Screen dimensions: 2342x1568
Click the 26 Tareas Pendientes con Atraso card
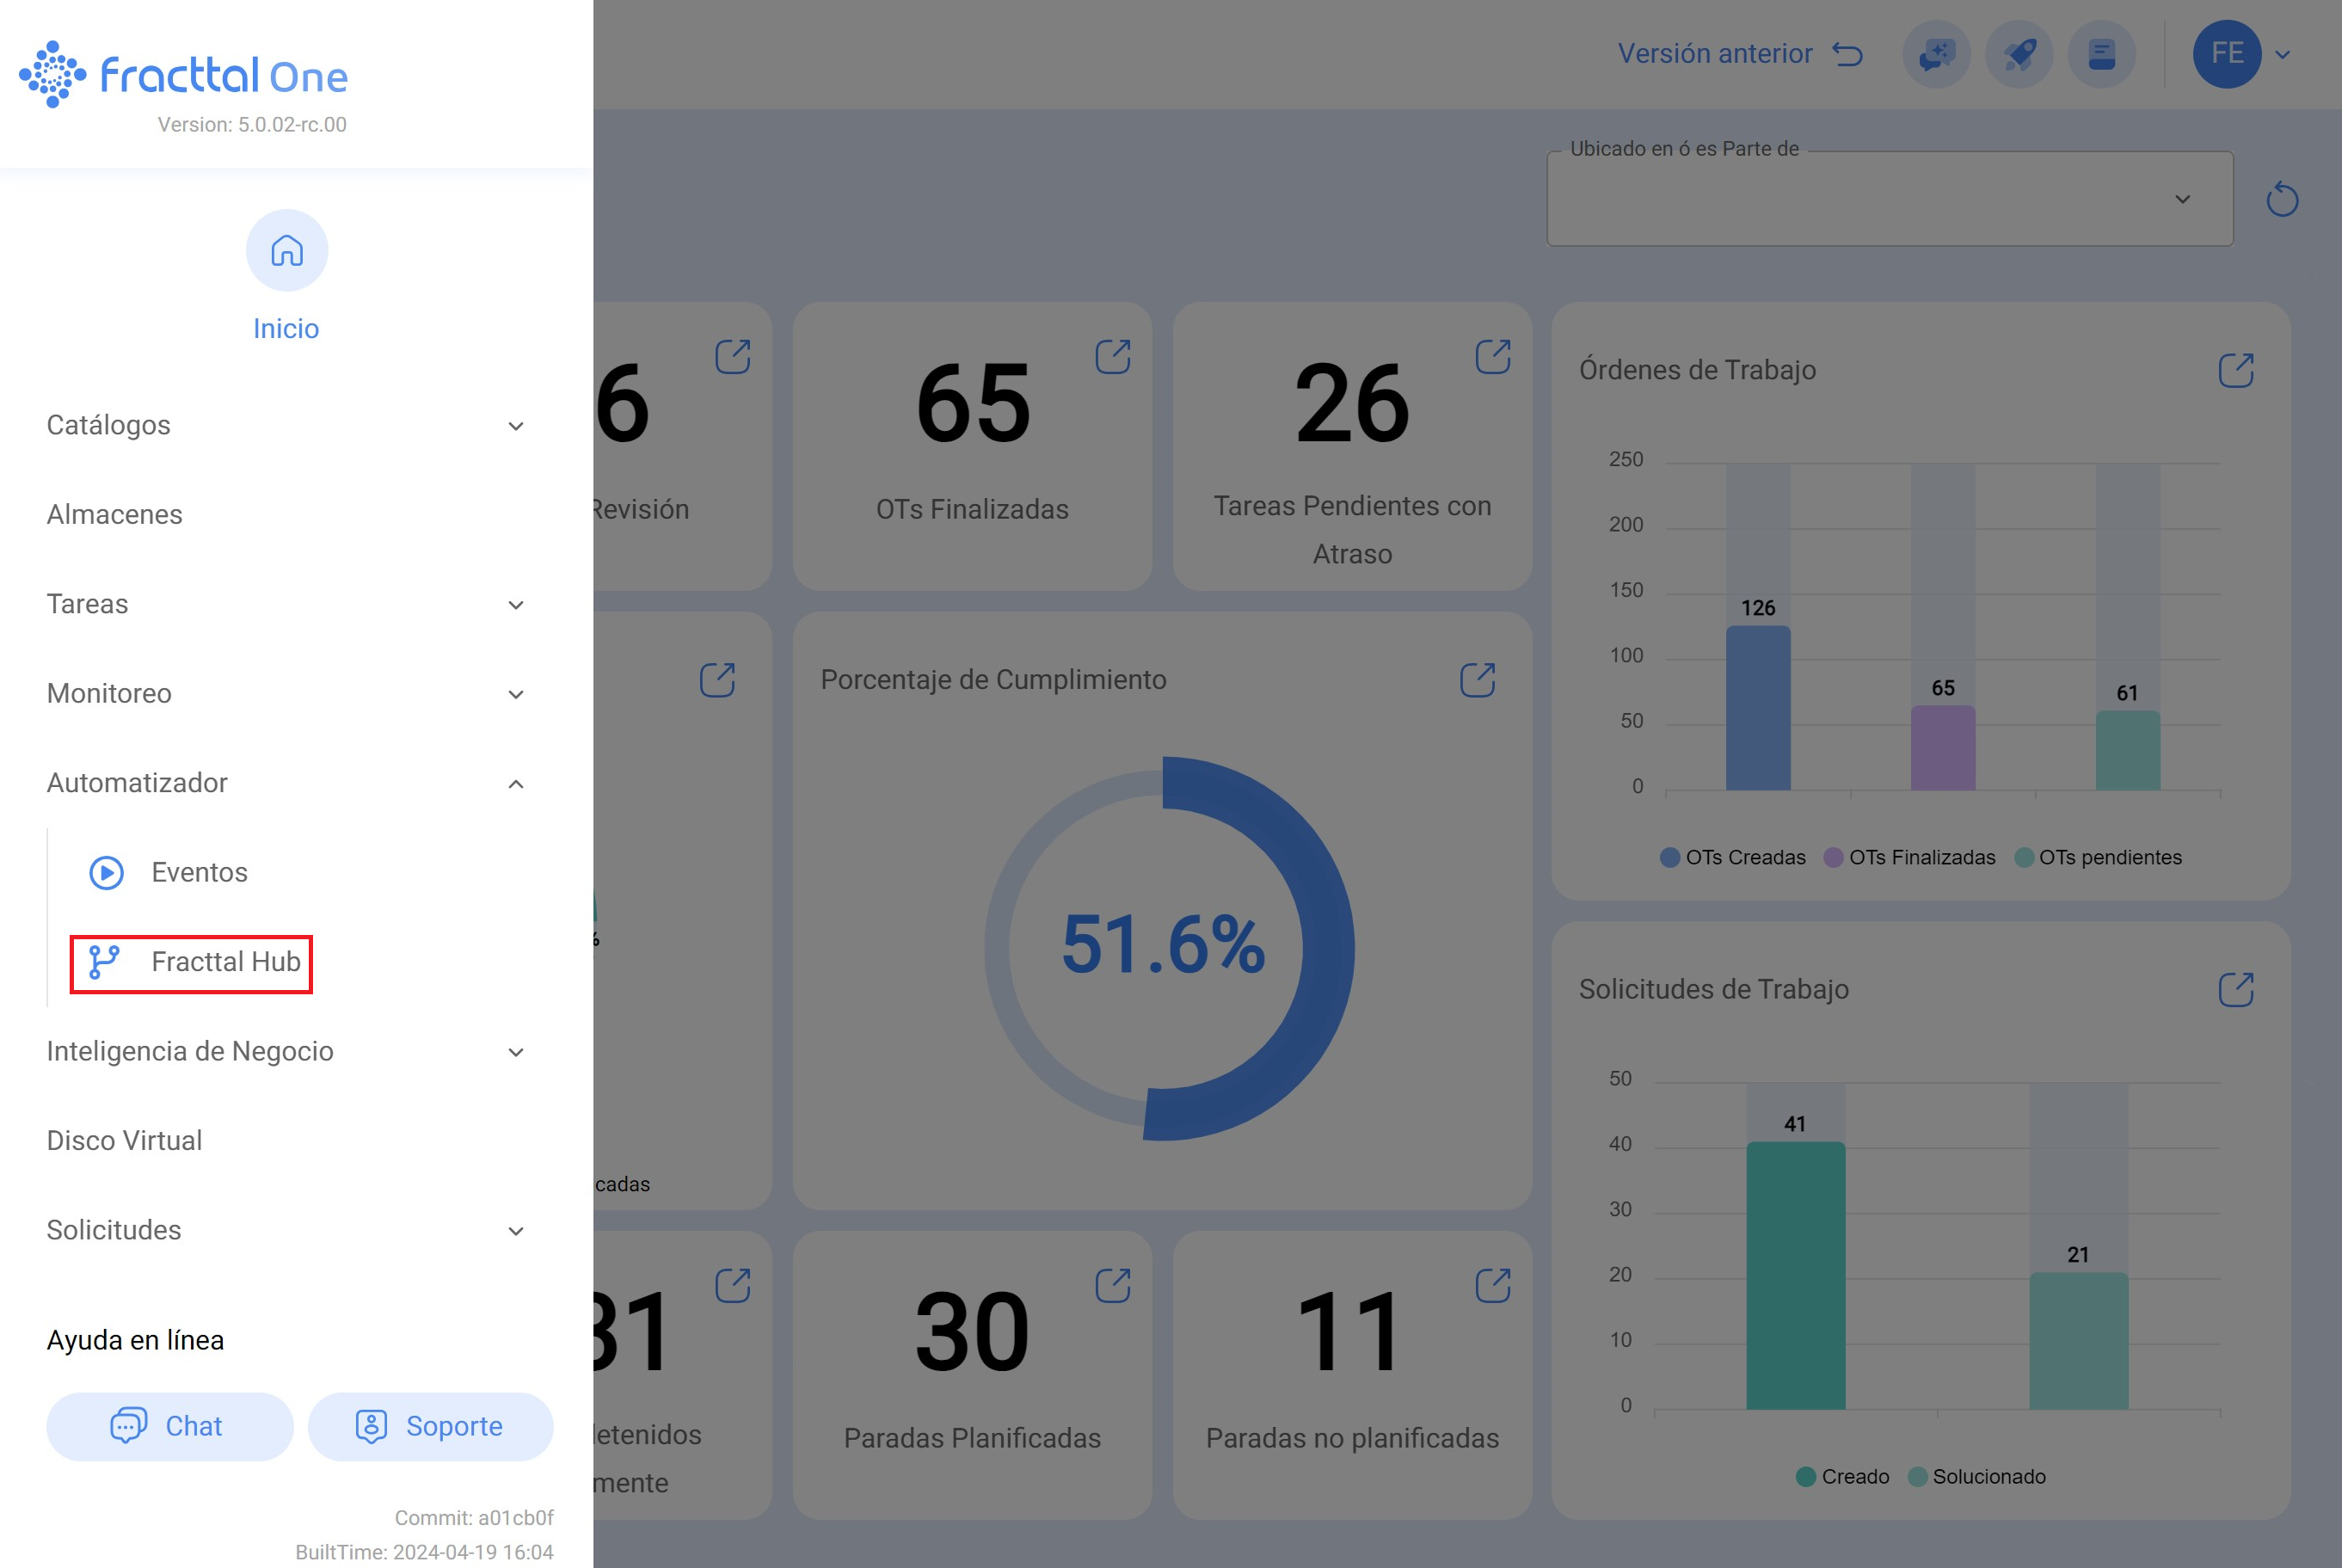point(1352,446)
